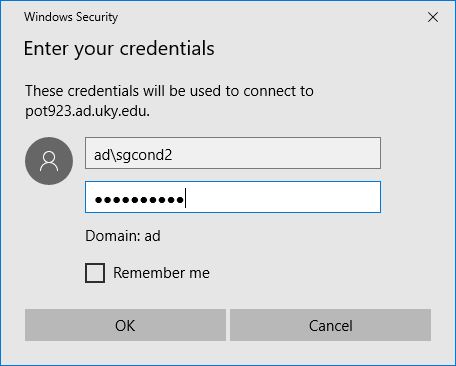Viewport: 456px width, 366px height.
Task: Place cursor in empty part of username box
Action: coord(277,153)
